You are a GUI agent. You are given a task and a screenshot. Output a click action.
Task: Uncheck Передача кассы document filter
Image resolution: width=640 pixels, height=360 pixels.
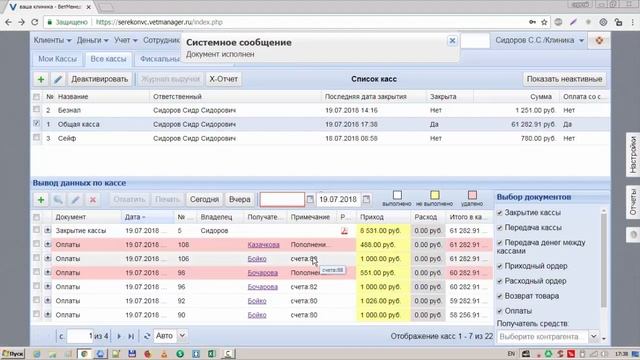pos(500,228)
